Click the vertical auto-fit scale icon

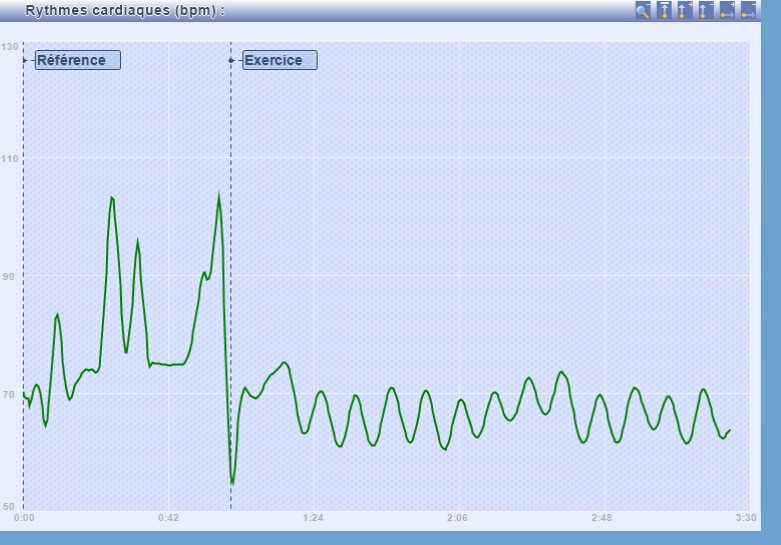point(664,10)
